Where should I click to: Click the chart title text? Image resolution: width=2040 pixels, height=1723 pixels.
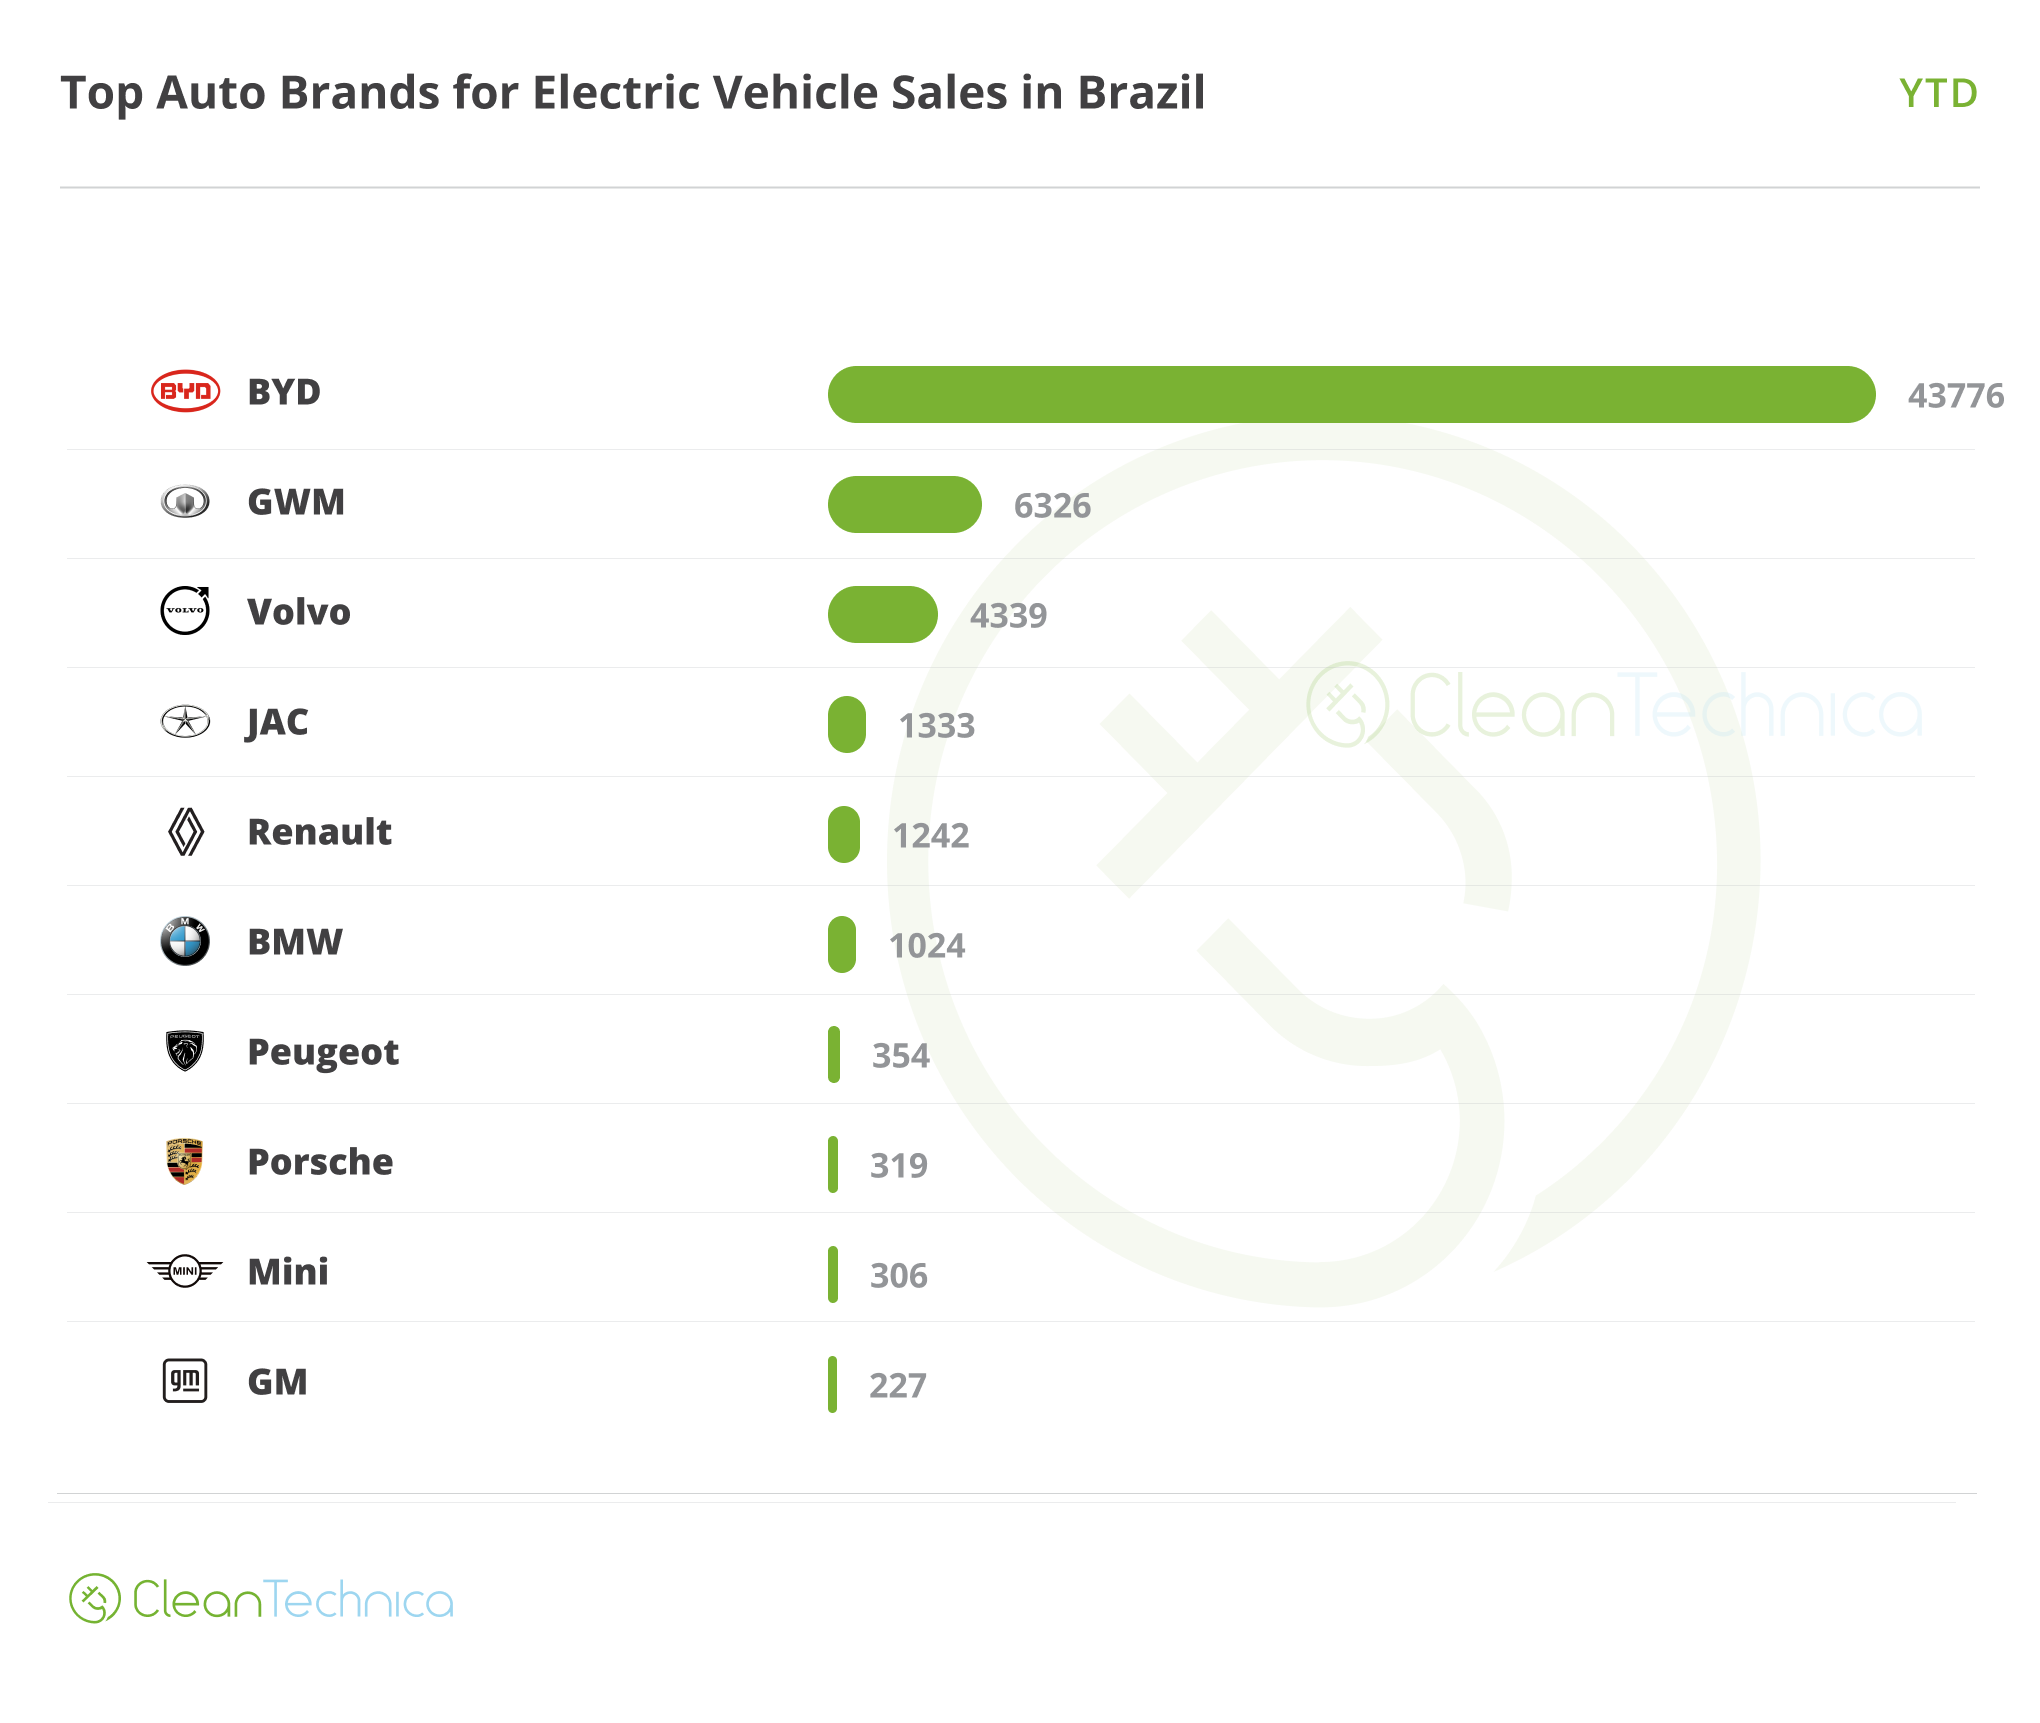[633, 93]
